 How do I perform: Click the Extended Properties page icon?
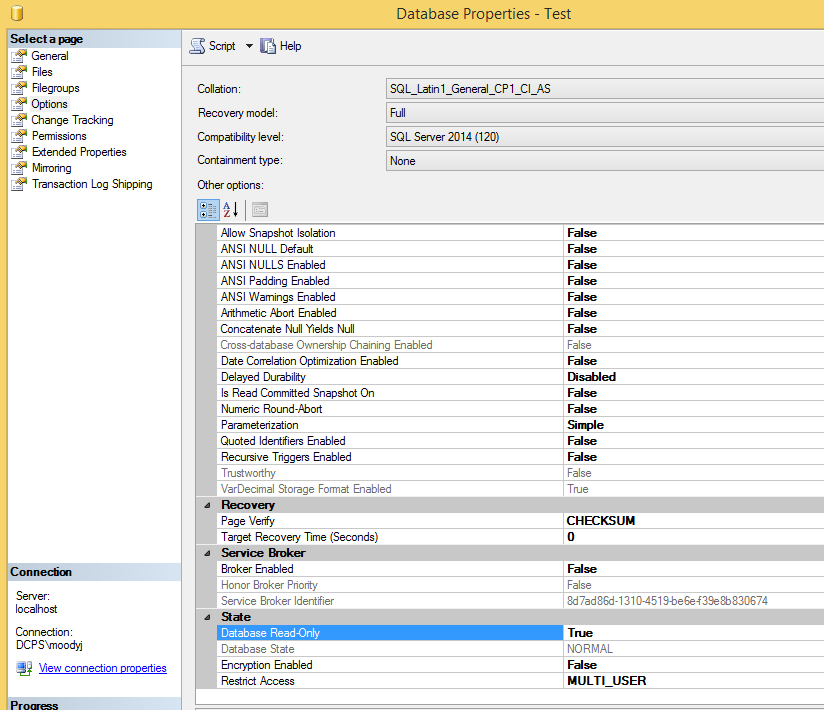18,151
